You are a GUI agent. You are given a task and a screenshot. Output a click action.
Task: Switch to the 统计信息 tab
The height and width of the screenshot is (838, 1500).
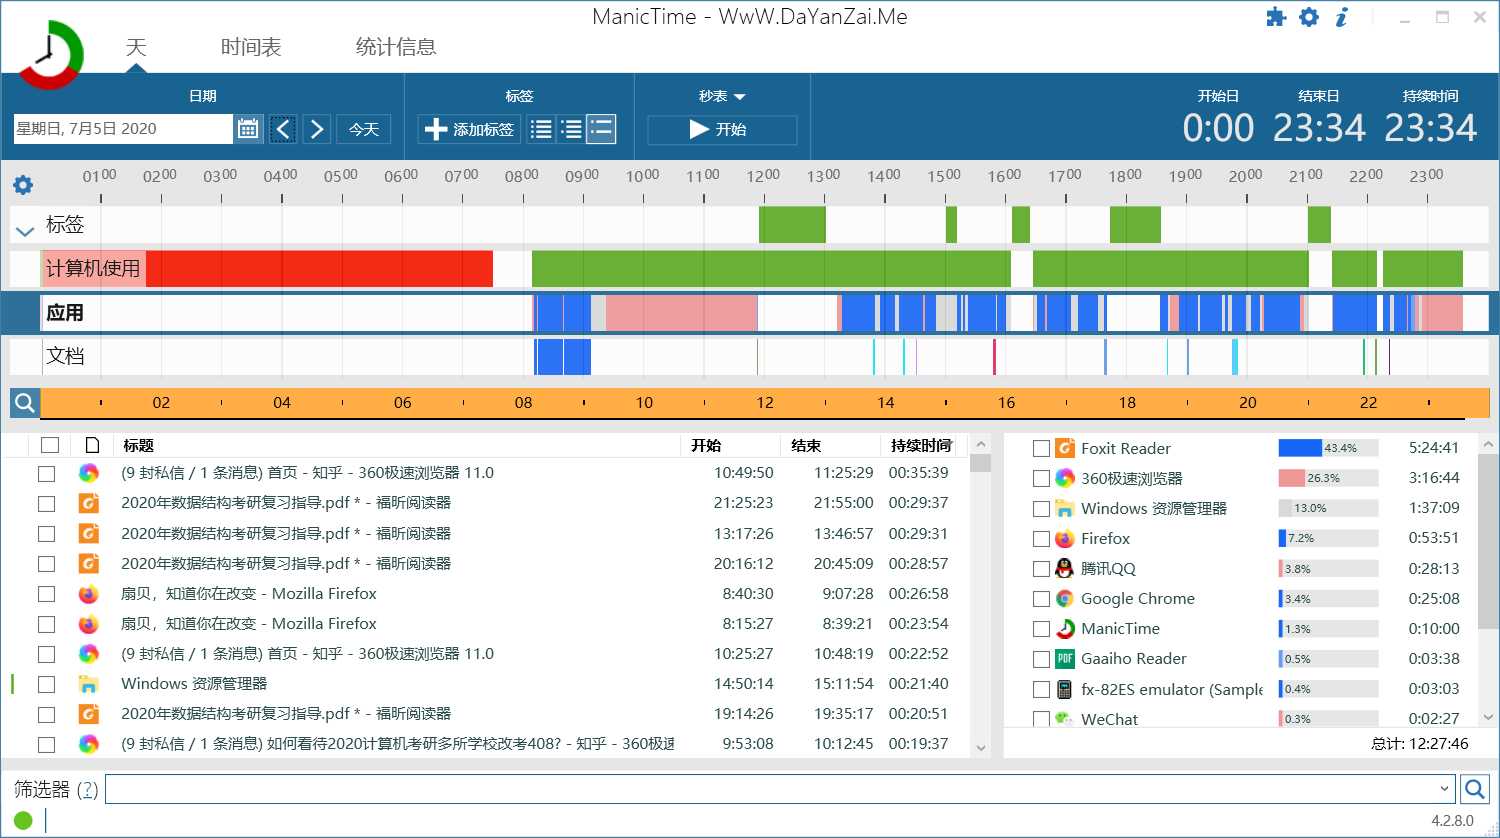tap(396, 47)
